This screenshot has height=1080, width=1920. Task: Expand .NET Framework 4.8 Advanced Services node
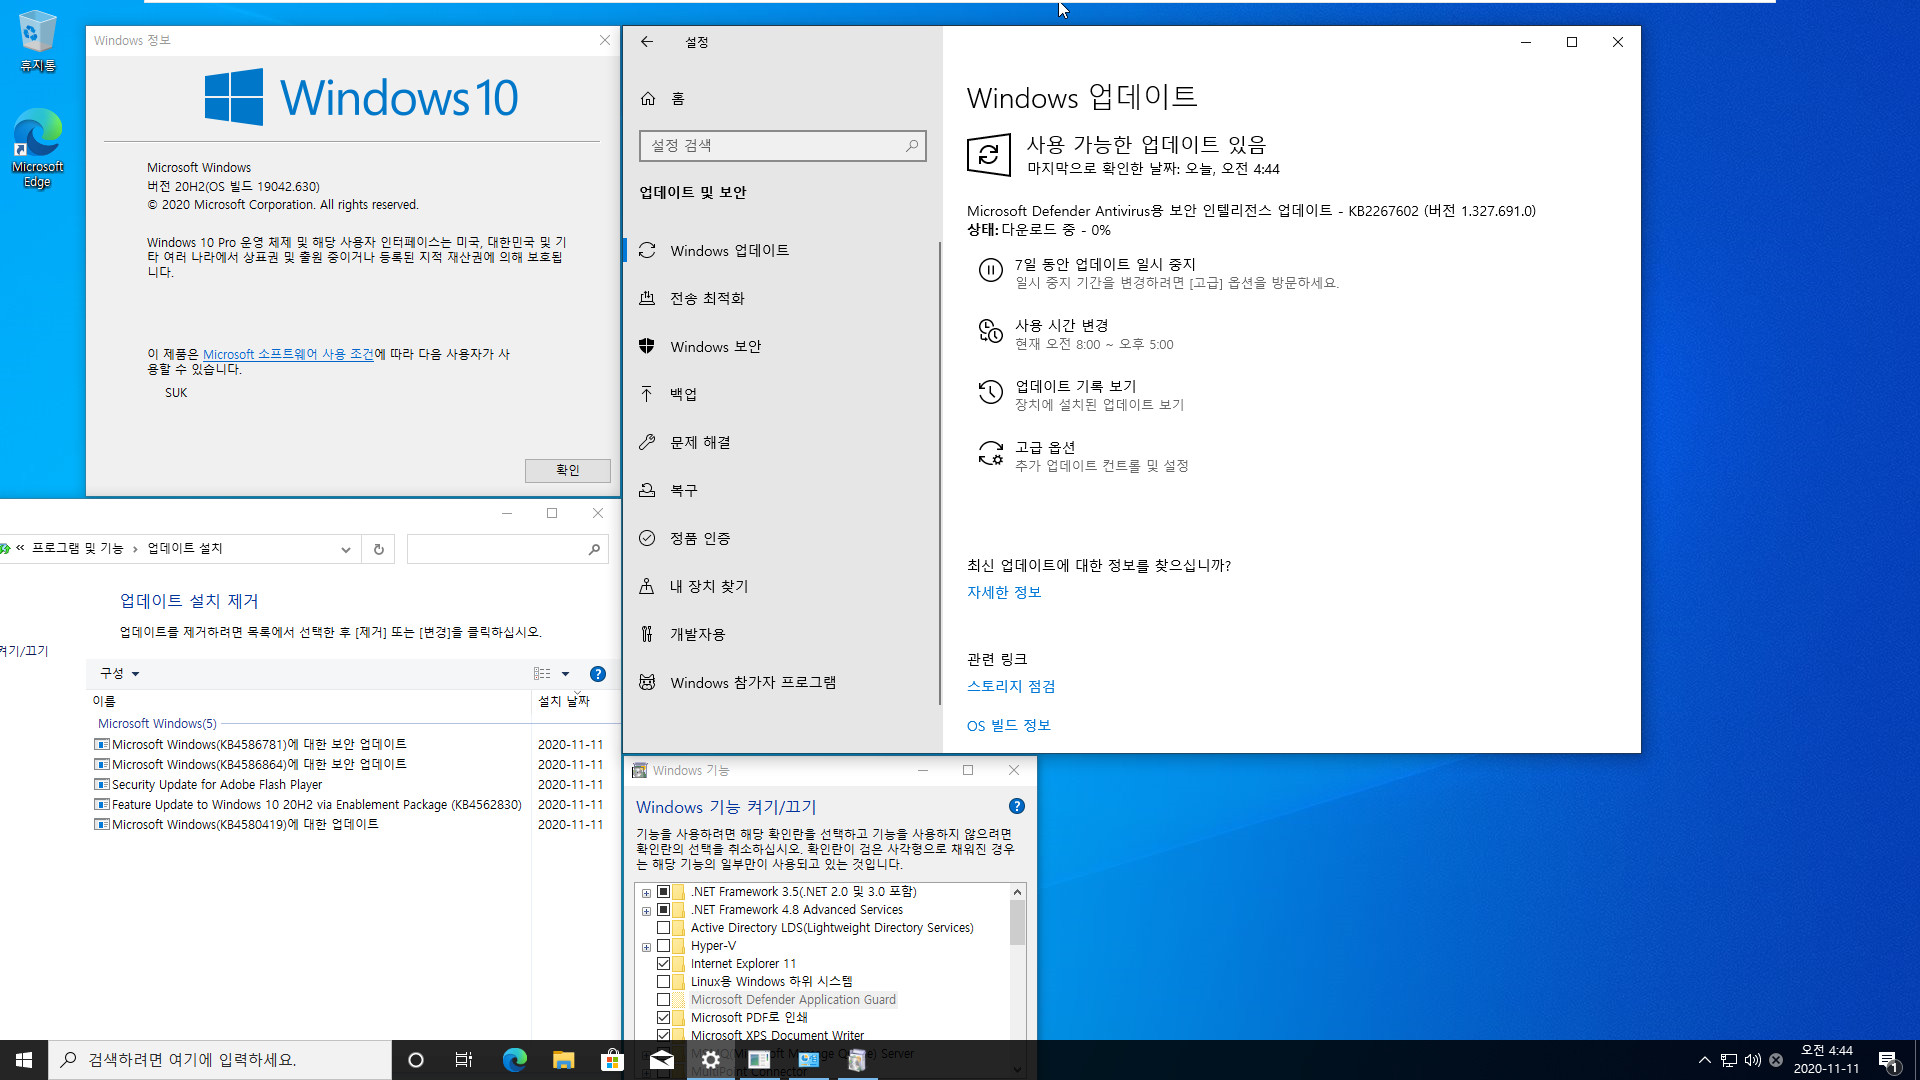click(x=646, y=911)
